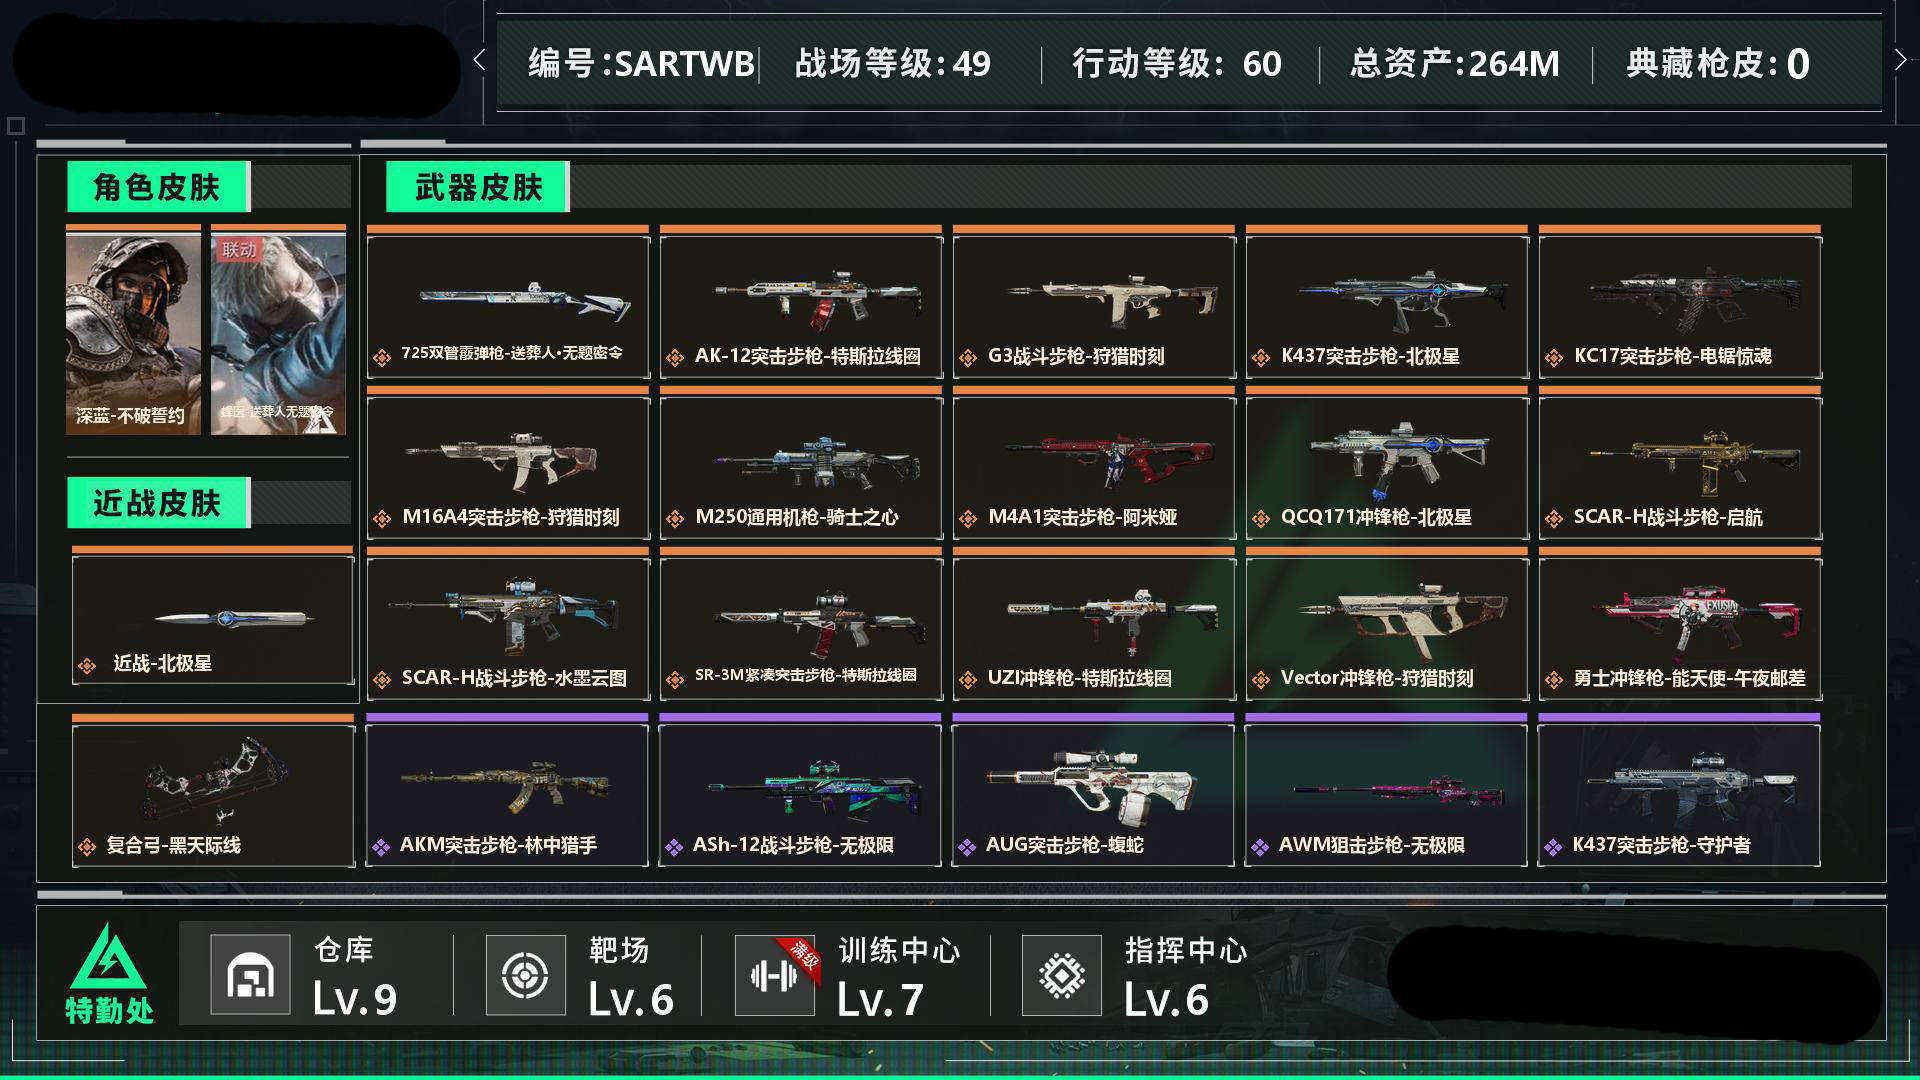Viewport: 1920px width, 1080px height.
Task: Select the AUG突击步枪-蝮蛇 skin card
Action: click(x=1093, y=794)
